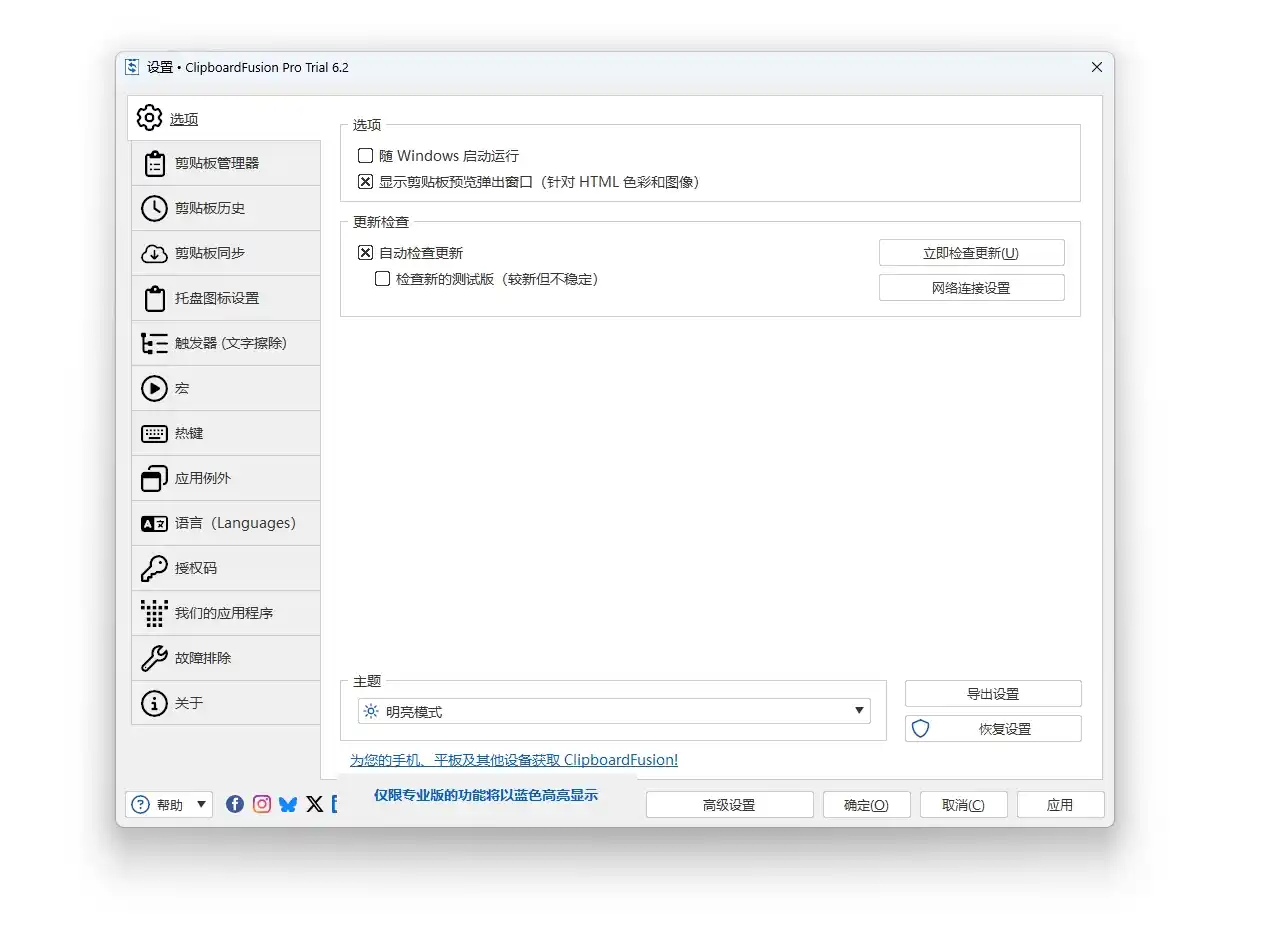Toggle 自动检查更新 checkbox
This screenshot has height=928, width=1261.
365,253
